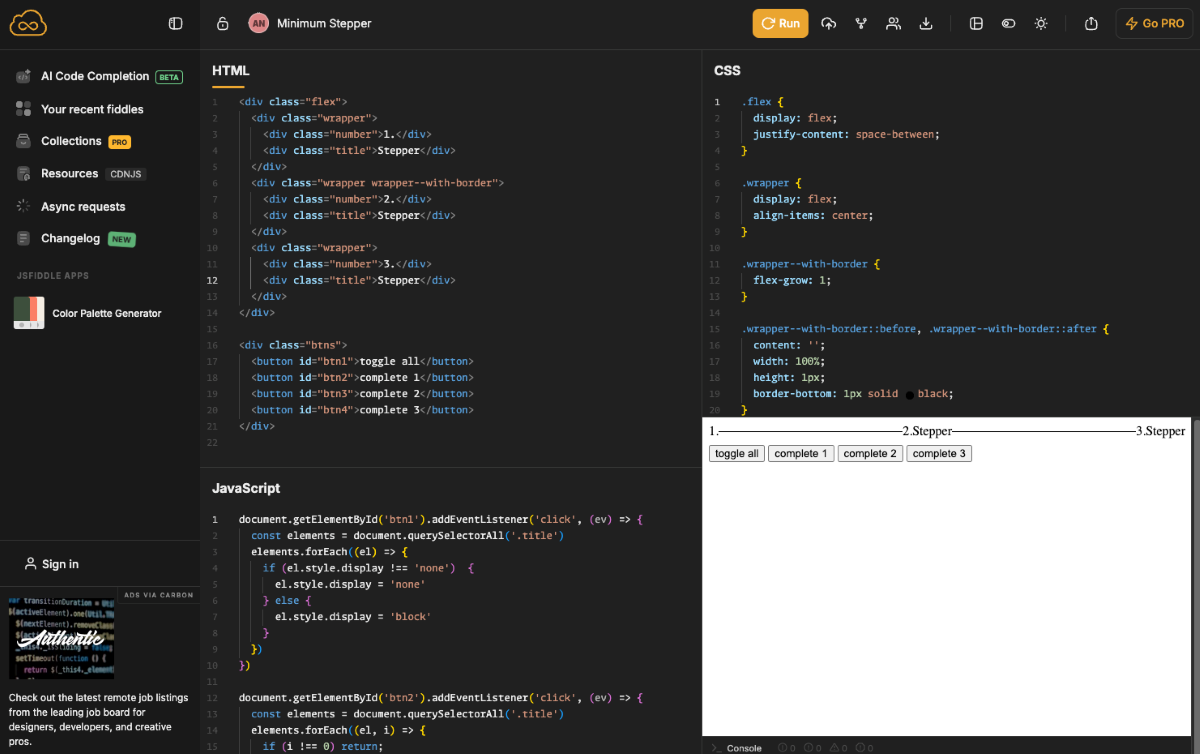The image size is (1200, 754).
Task: Download the fiddle via the download icon
Action: (x=925, y=23)
